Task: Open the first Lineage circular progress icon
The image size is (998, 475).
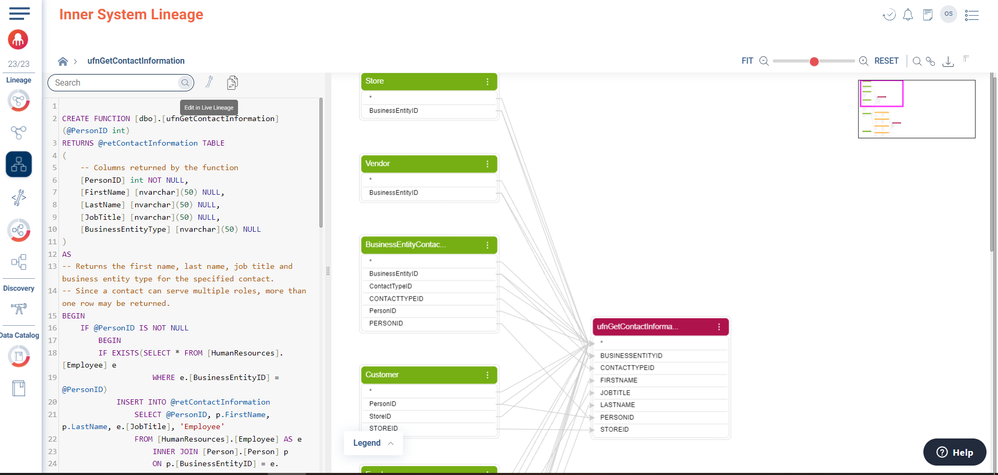Action: pos(18,101)
